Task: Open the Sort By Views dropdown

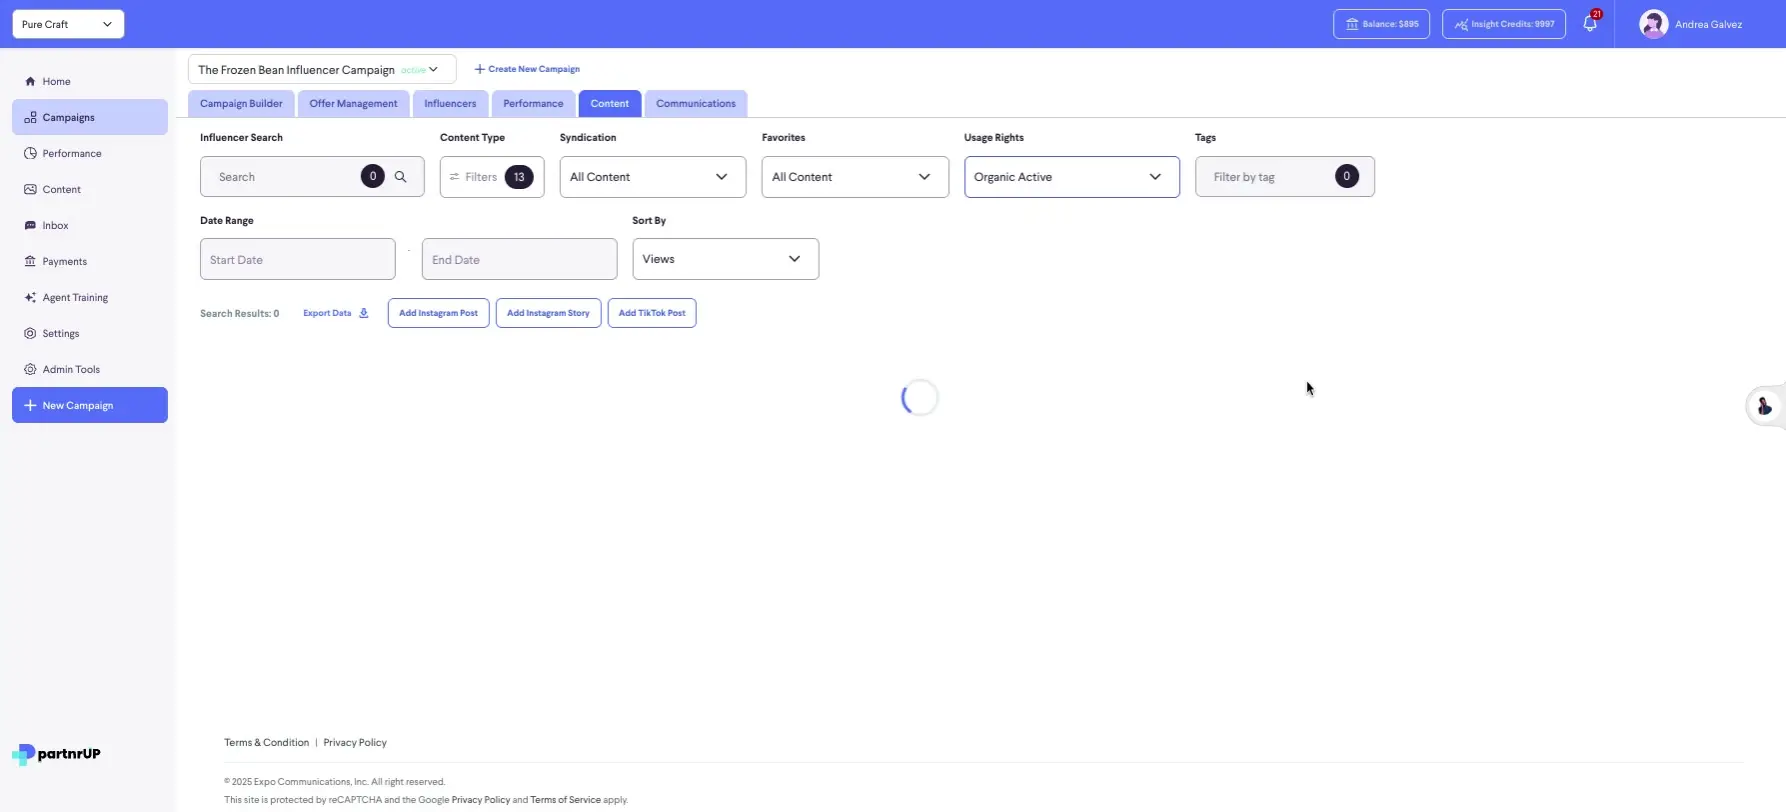Action: (725, 259)
